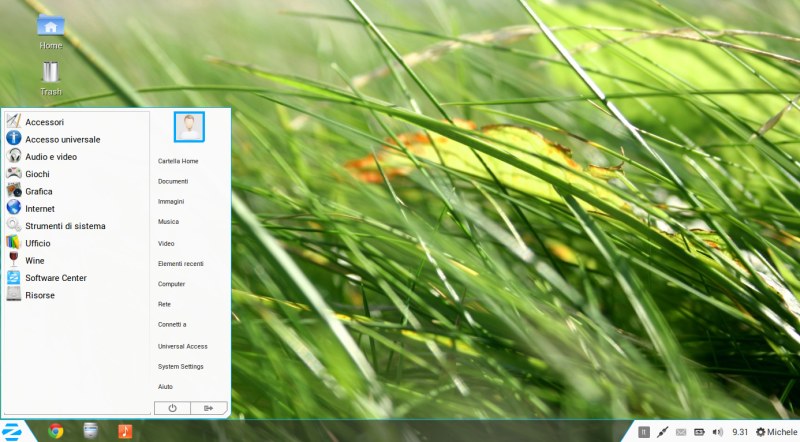
Task: Click the Grafica category icon
Action: click(14, 190)
